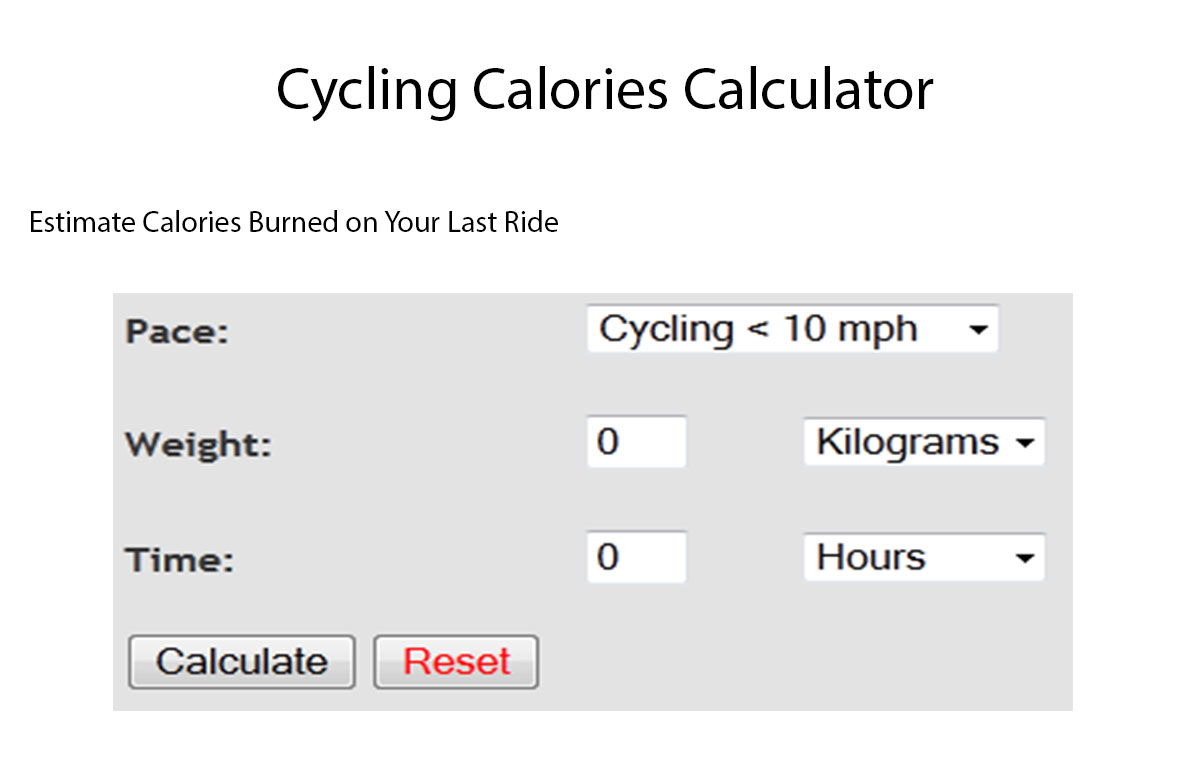Viewport: 1203px width, 776px height.
Task: Click inside the Weight input field
Action: click(636, 441)
